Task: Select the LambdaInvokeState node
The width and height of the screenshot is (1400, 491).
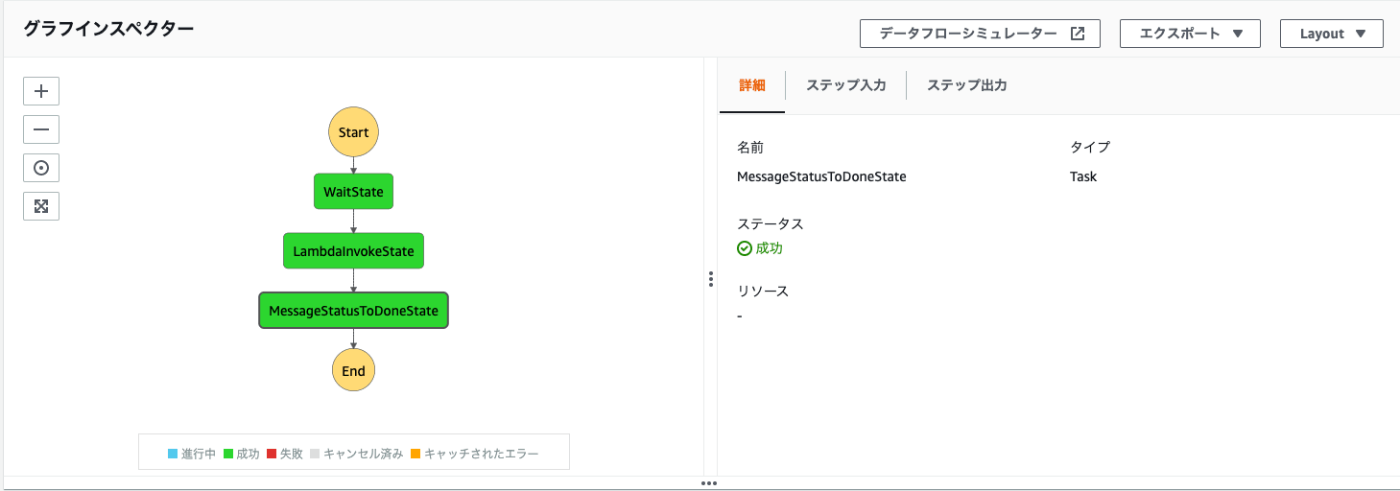Action: click(353, 251)
